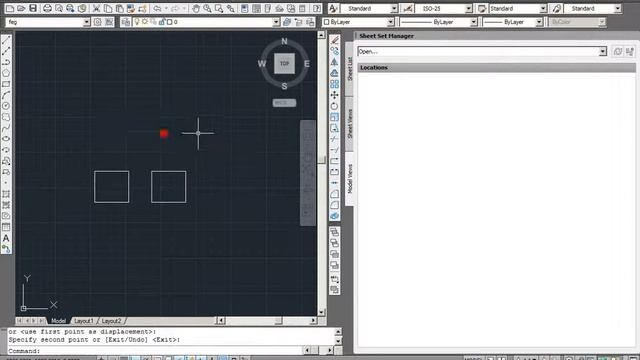Open the text style Standard dropdown
Image resolution: width=640 pixels, height=360 pixels.
pos(394,8)
